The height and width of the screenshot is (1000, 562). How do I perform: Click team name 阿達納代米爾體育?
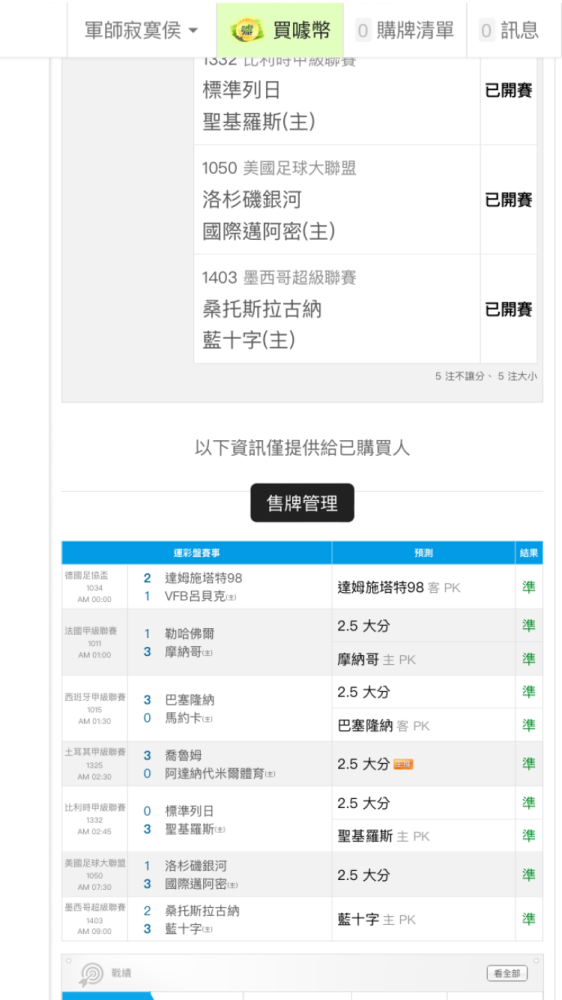(216, 774)
